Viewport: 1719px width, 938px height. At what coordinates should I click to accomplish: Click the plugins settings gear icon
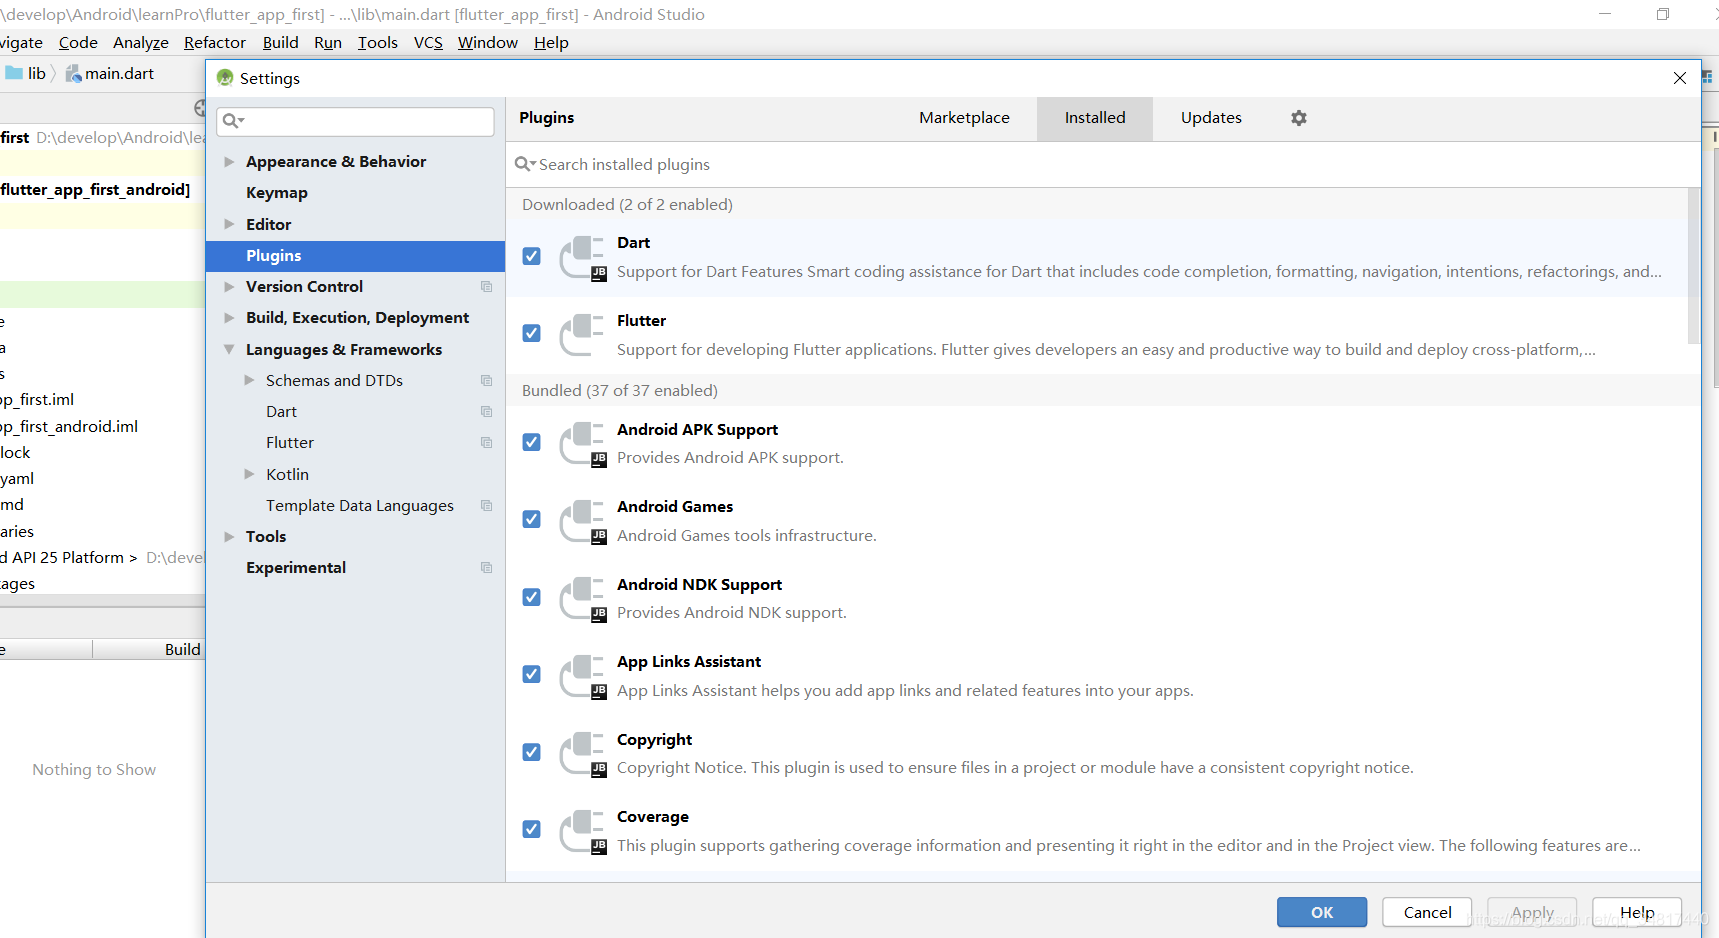tap(1298, 118)
